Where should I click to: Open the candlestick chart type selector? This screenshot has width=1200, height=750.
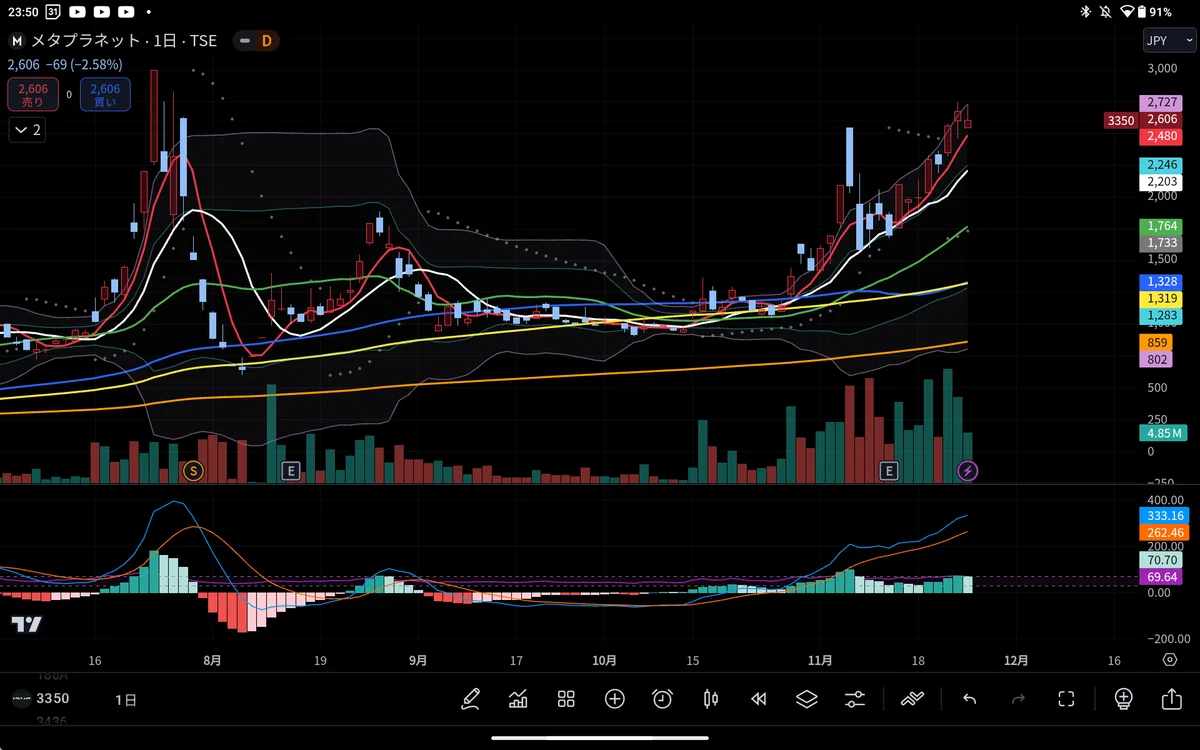pyautogui.click(x=711, y=699)
